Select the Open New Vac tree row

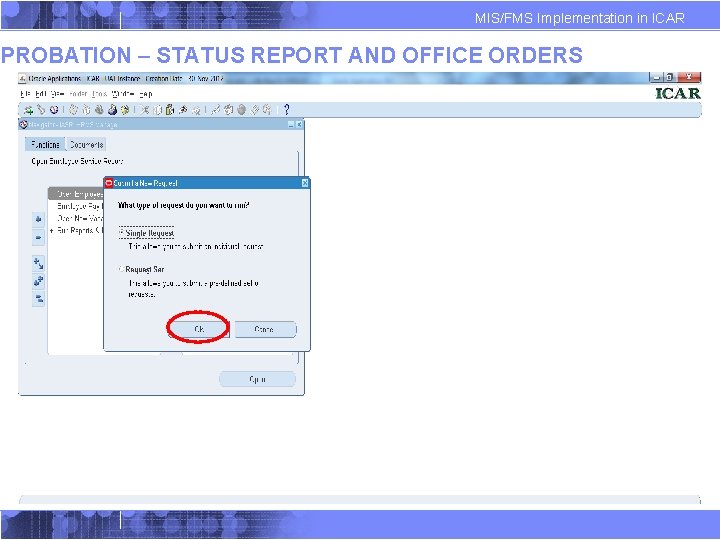[x=80, y=218]
